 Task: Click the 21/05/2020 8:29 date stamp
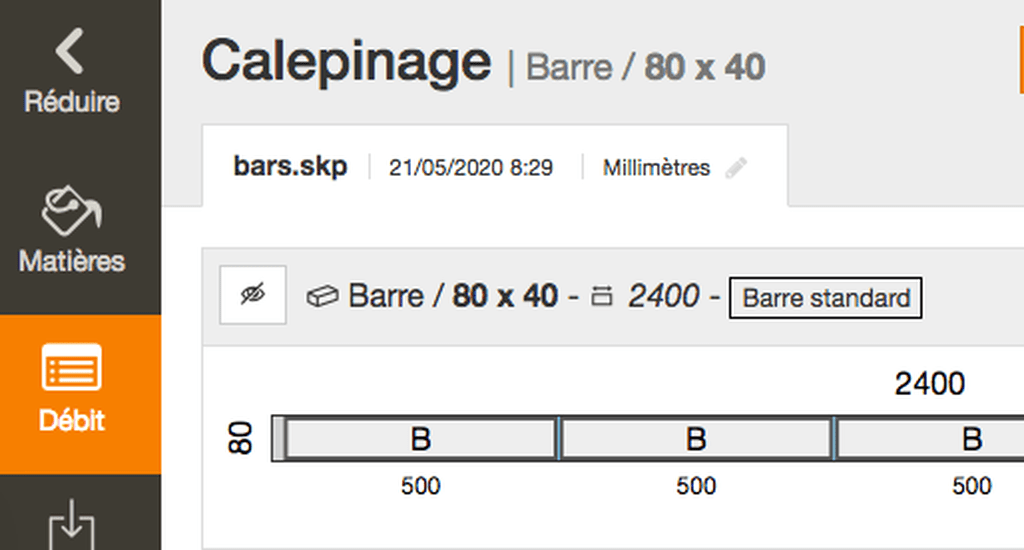(x=471, y=168)
